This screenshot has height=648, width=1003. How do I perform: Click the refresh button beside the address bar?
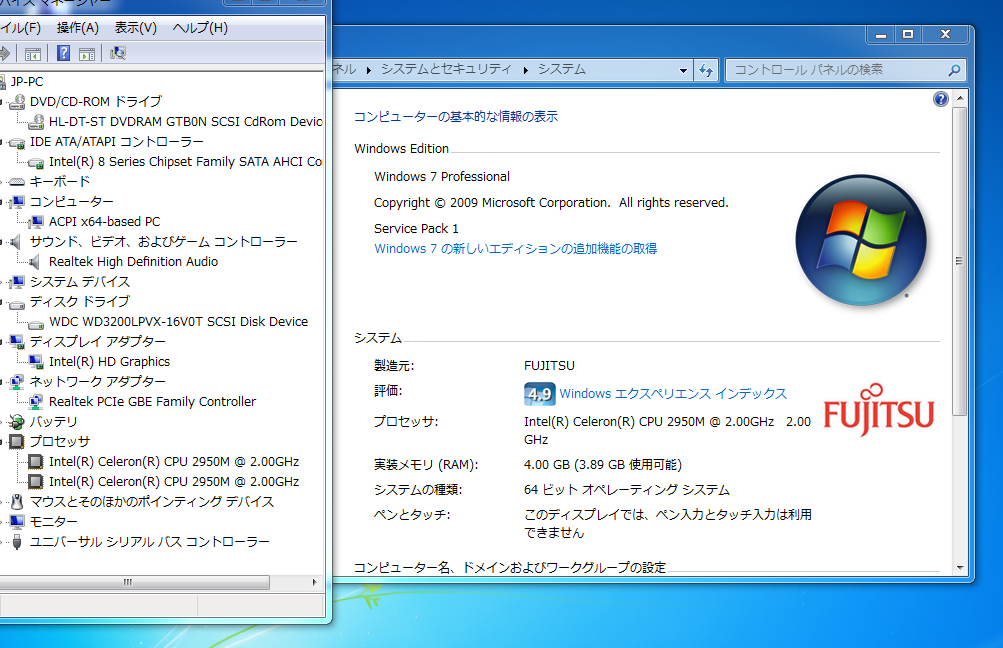coord(706,70)
